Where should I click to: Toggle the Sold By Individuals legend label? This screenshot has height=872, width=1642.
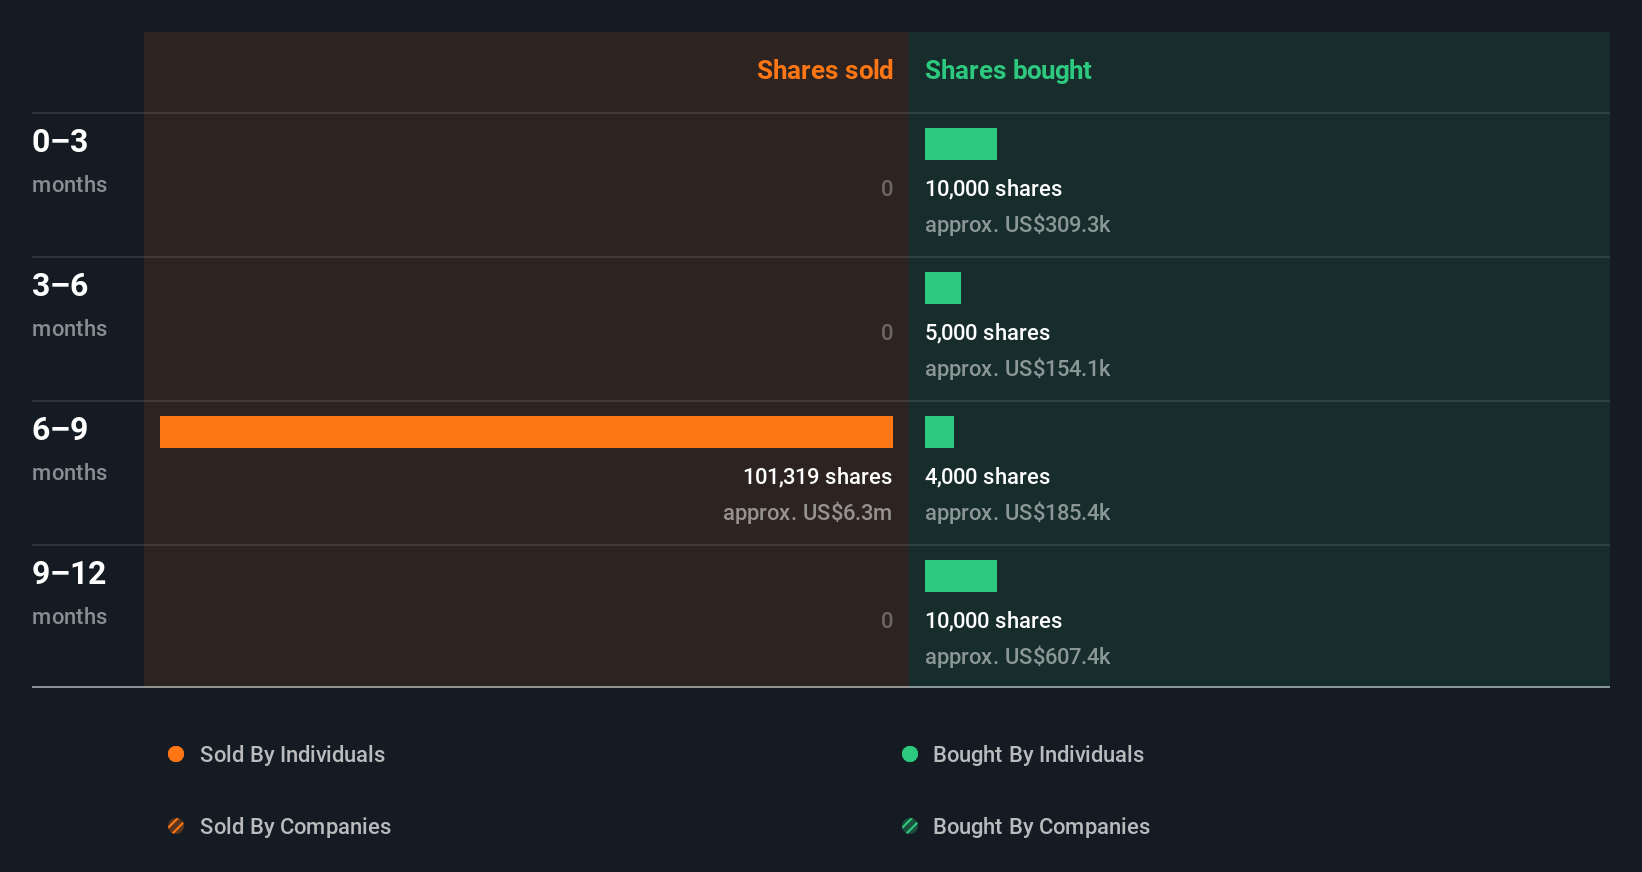tap(292, 755)
